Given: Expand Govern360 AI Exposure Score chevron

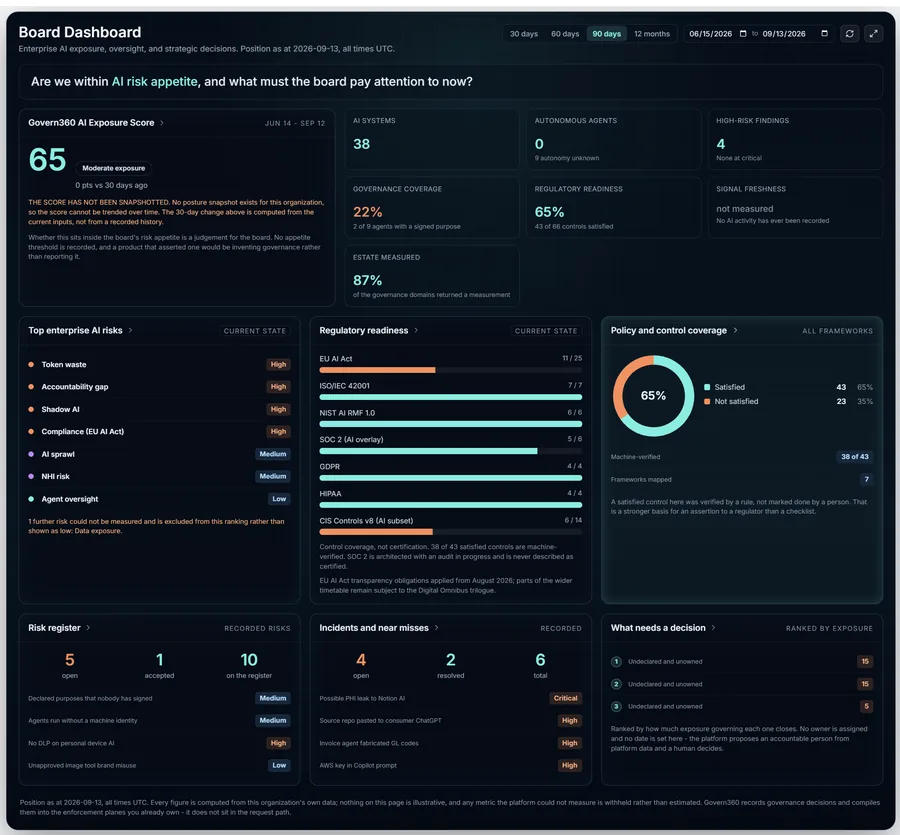Looking at the screenshot, I should point(162,123).
